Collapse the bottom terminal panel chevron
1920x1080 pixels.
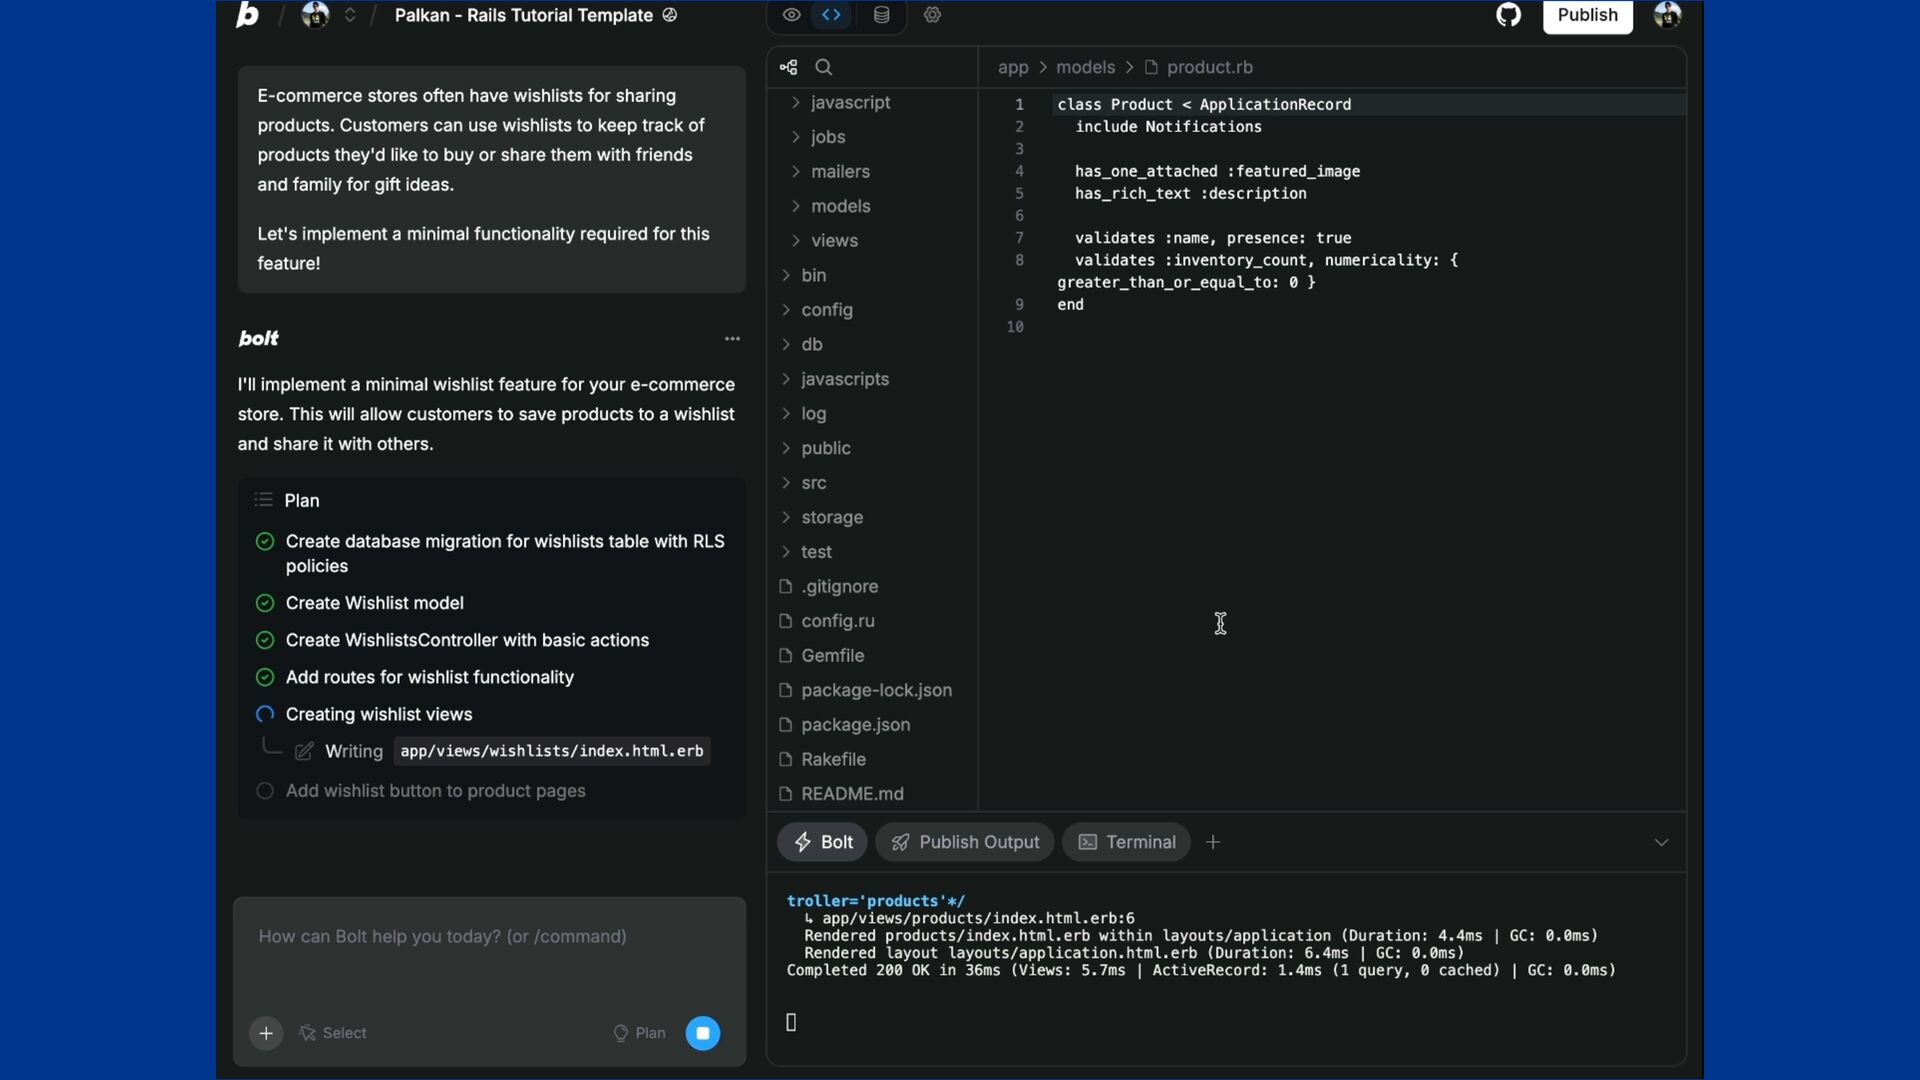click(1661, 843)
